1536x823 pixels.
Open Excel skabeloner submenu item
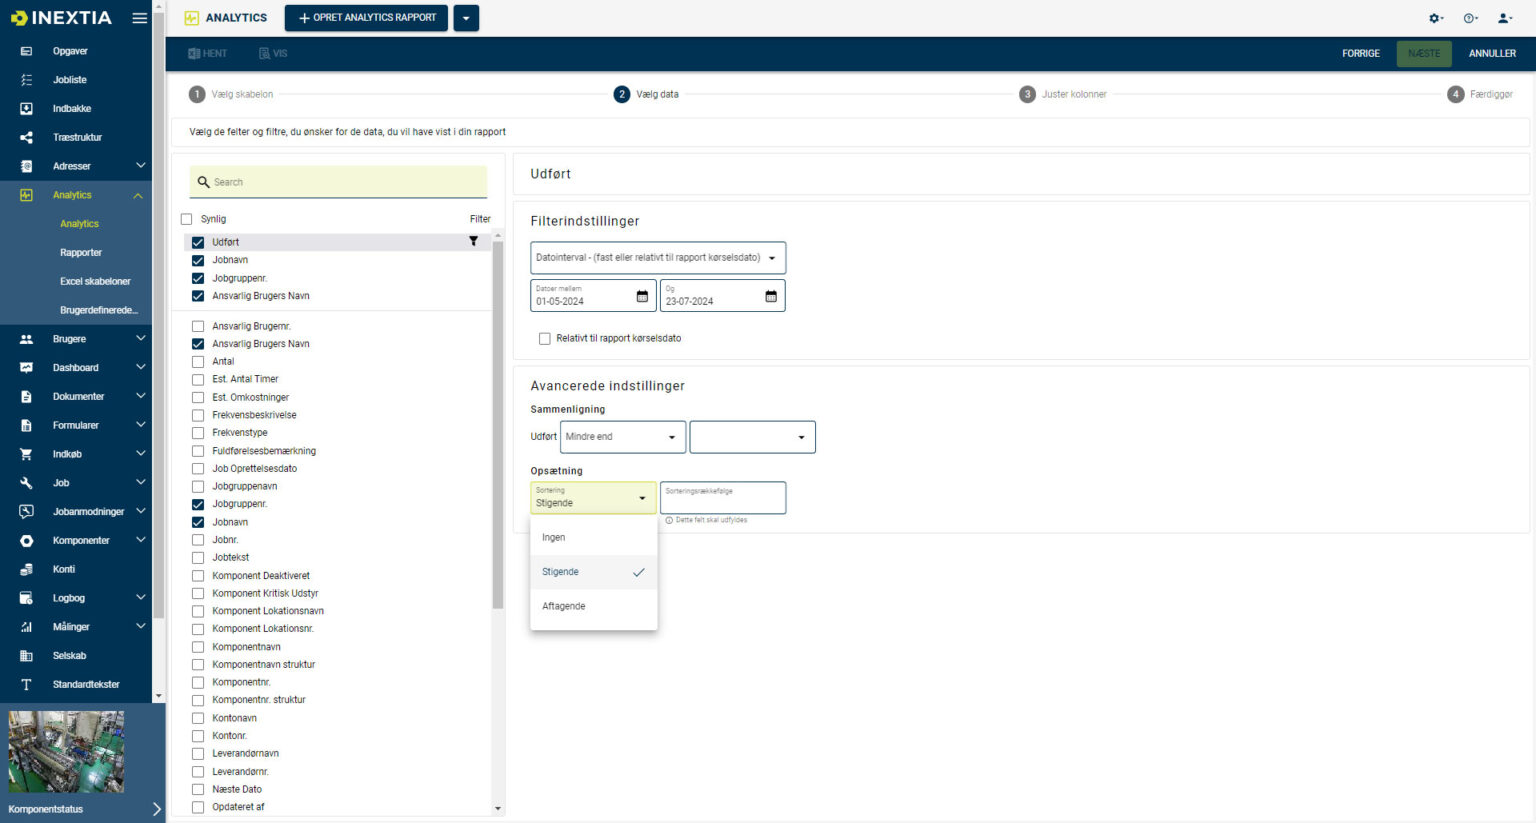coord(95,282)
